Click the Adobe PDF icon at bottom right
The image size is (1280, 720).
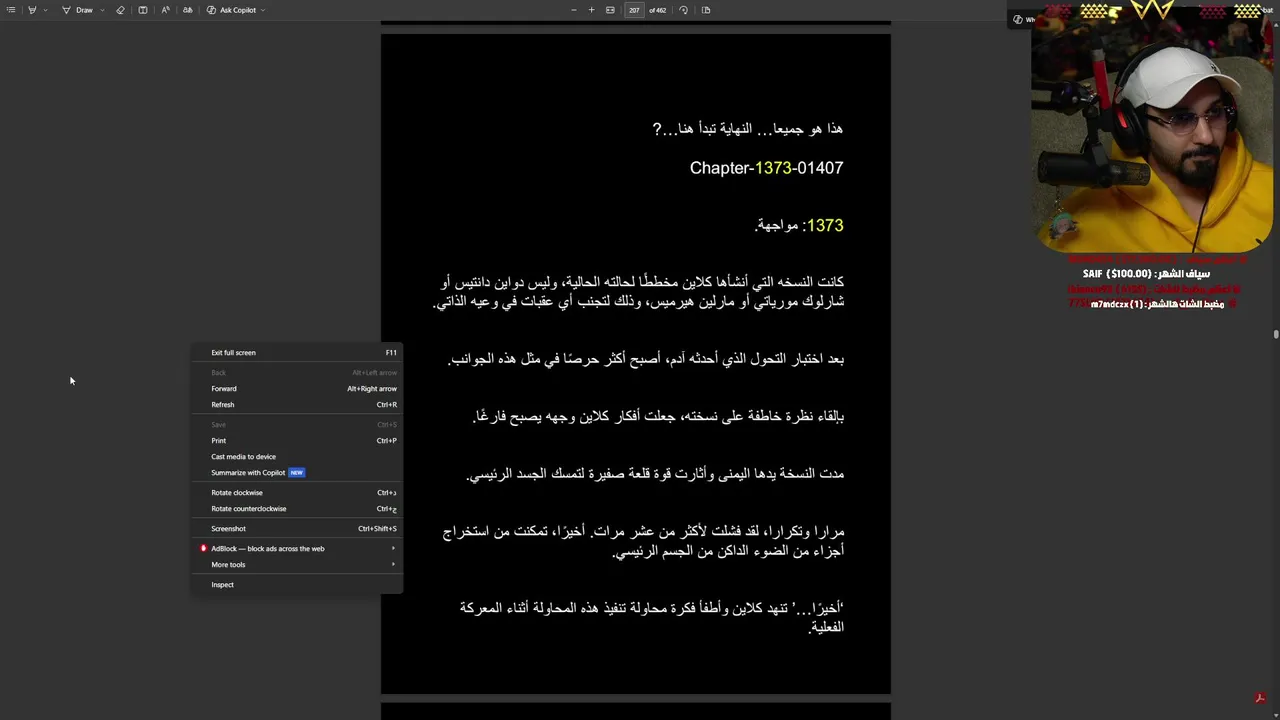1260,698
